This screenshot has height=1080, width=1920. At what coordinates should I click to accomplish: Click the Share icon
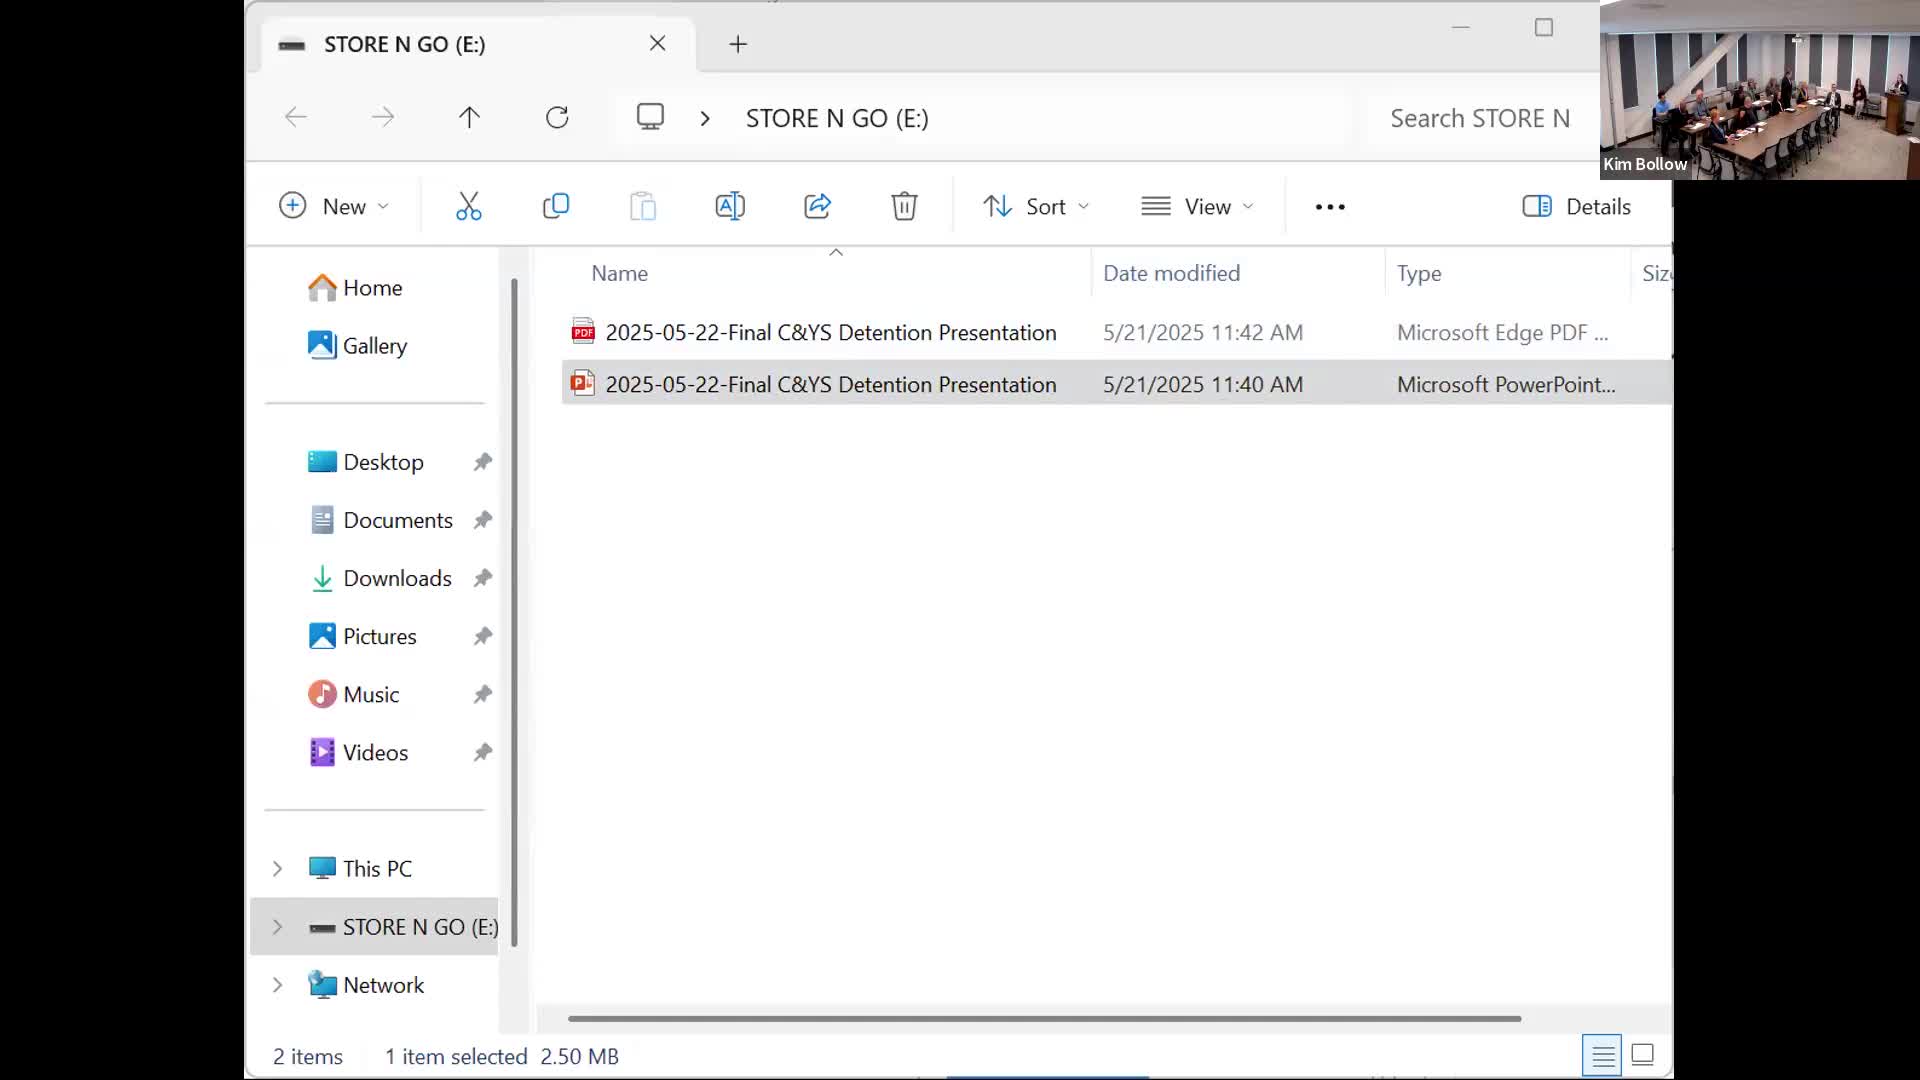pyautogui.click(x=817, y=206)
